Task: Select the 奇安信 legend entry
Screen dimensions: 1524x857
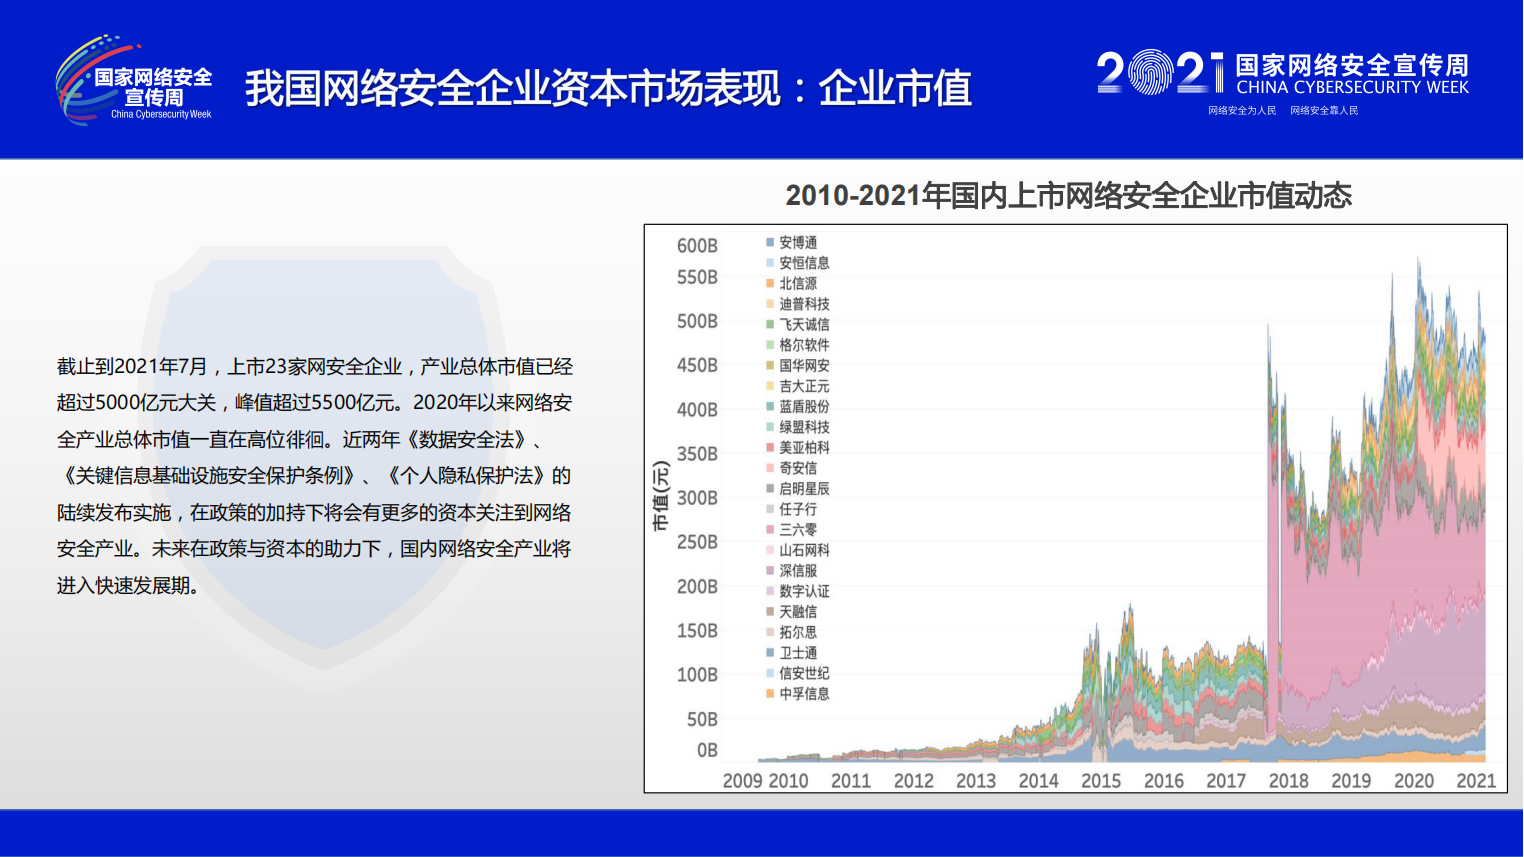Action: click(797, 468)
